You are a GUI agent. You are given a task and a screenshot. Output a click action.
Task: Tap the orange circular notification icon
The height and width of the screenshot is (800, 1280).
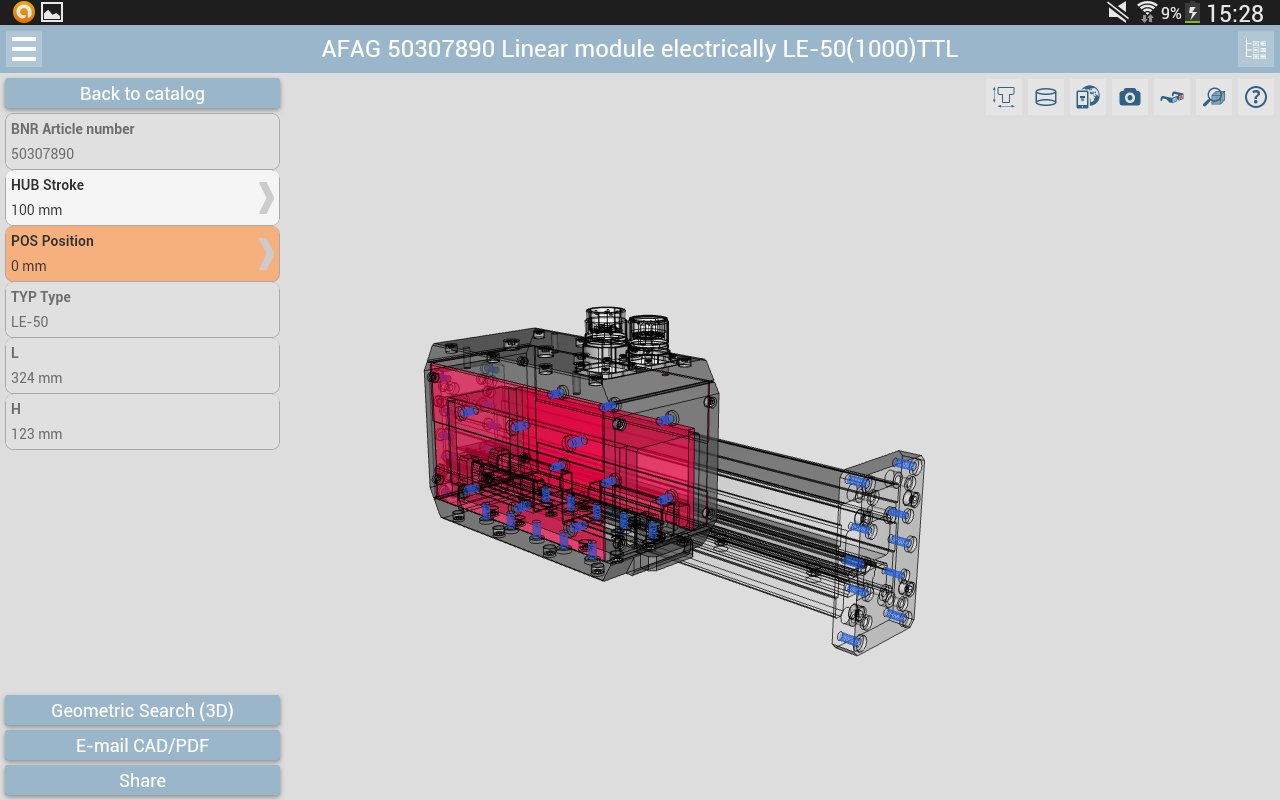tap(23, 12)
